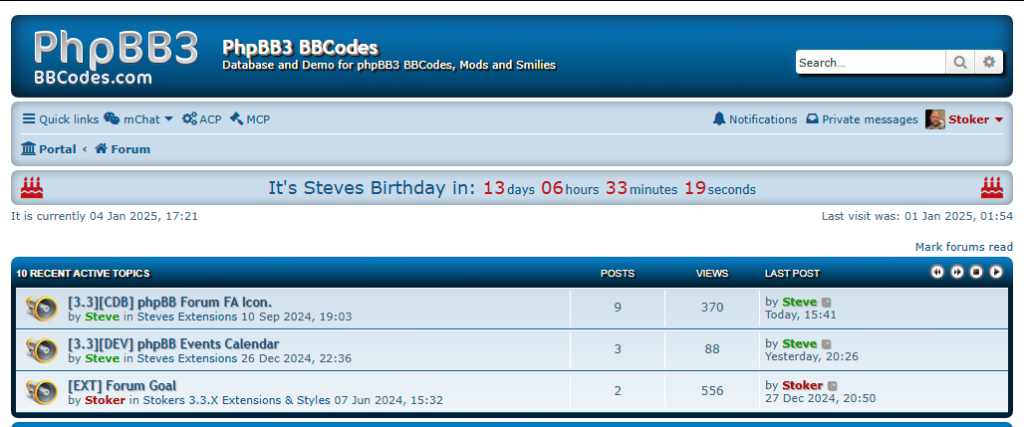1024x427 pixels.
Task: Click the topic icon beside Forum Goal
Action: 42,392
